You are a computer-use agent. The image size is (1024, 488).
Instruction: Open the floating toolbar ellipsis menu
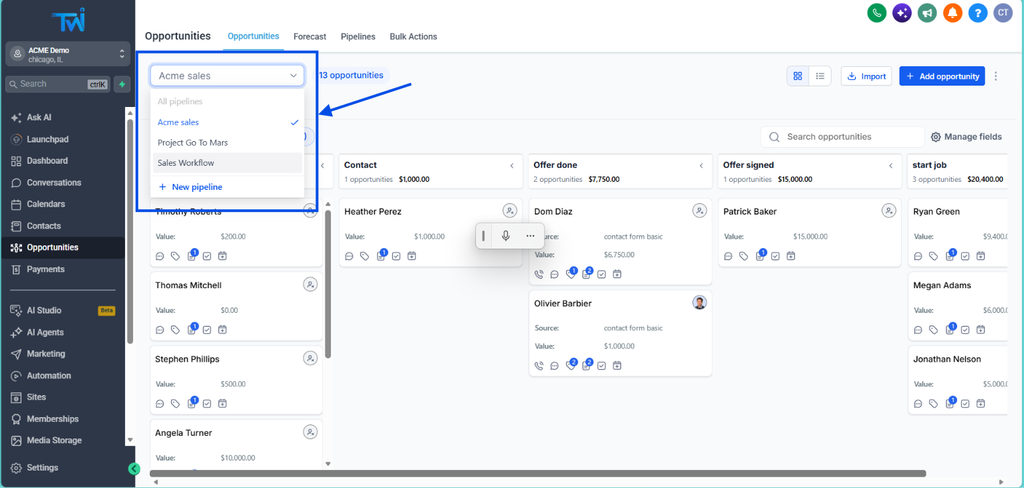coord(530,236)
